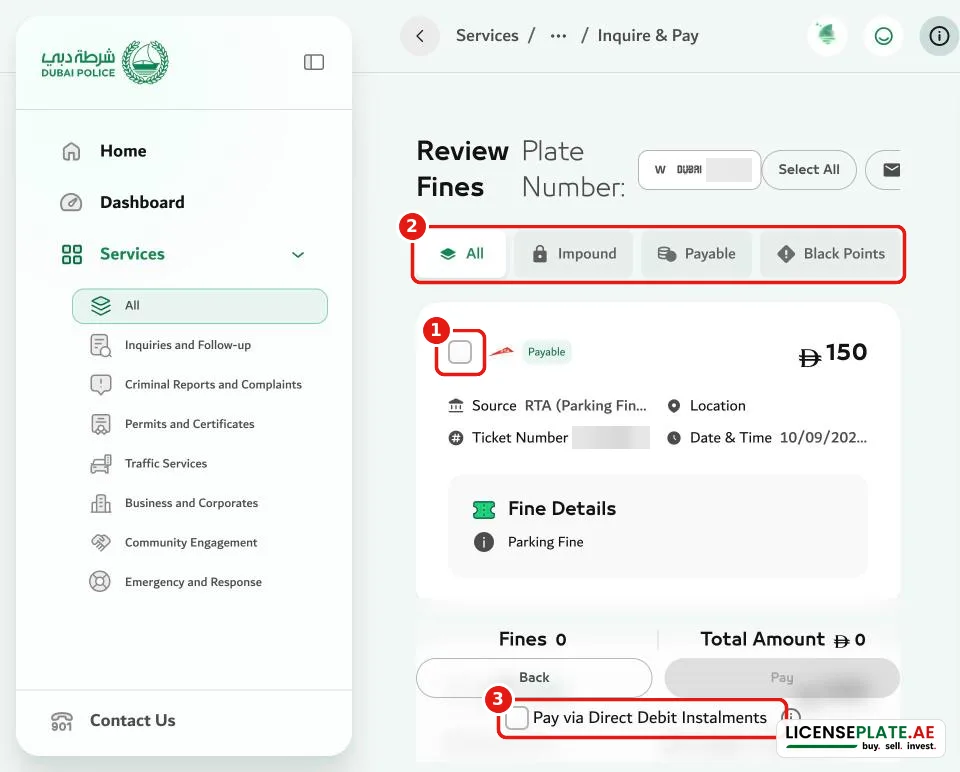960x772 pixels.
Task: Open the info icon in header
Action: (x=939, y=36)
